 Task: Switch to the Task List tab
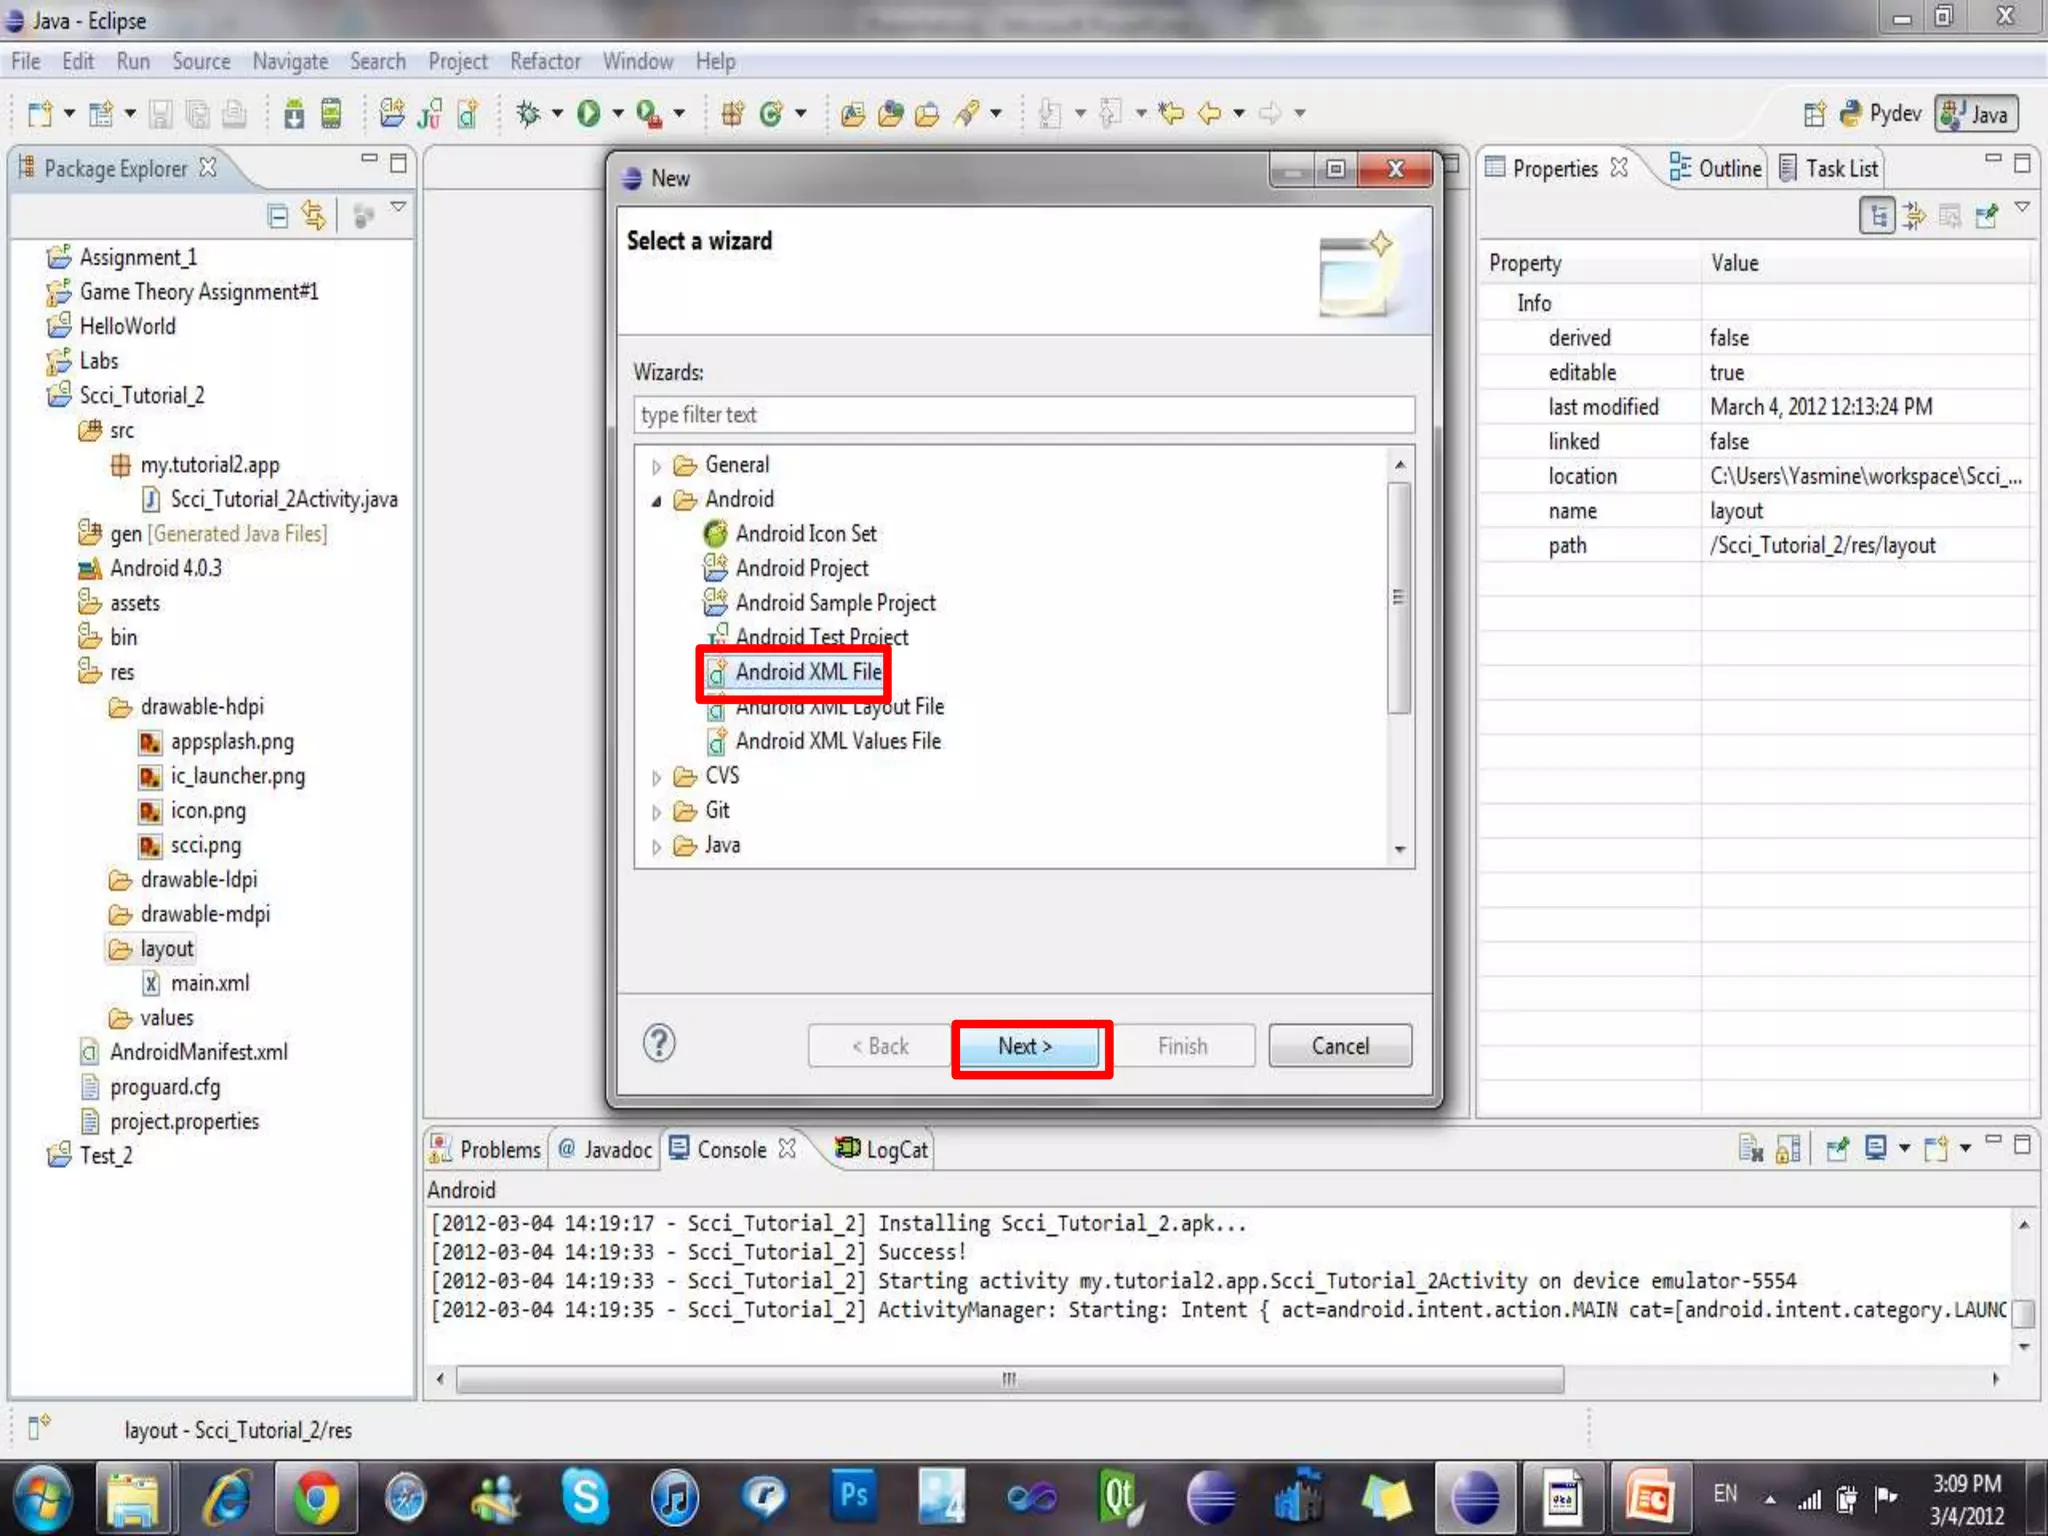point(1829,168)
